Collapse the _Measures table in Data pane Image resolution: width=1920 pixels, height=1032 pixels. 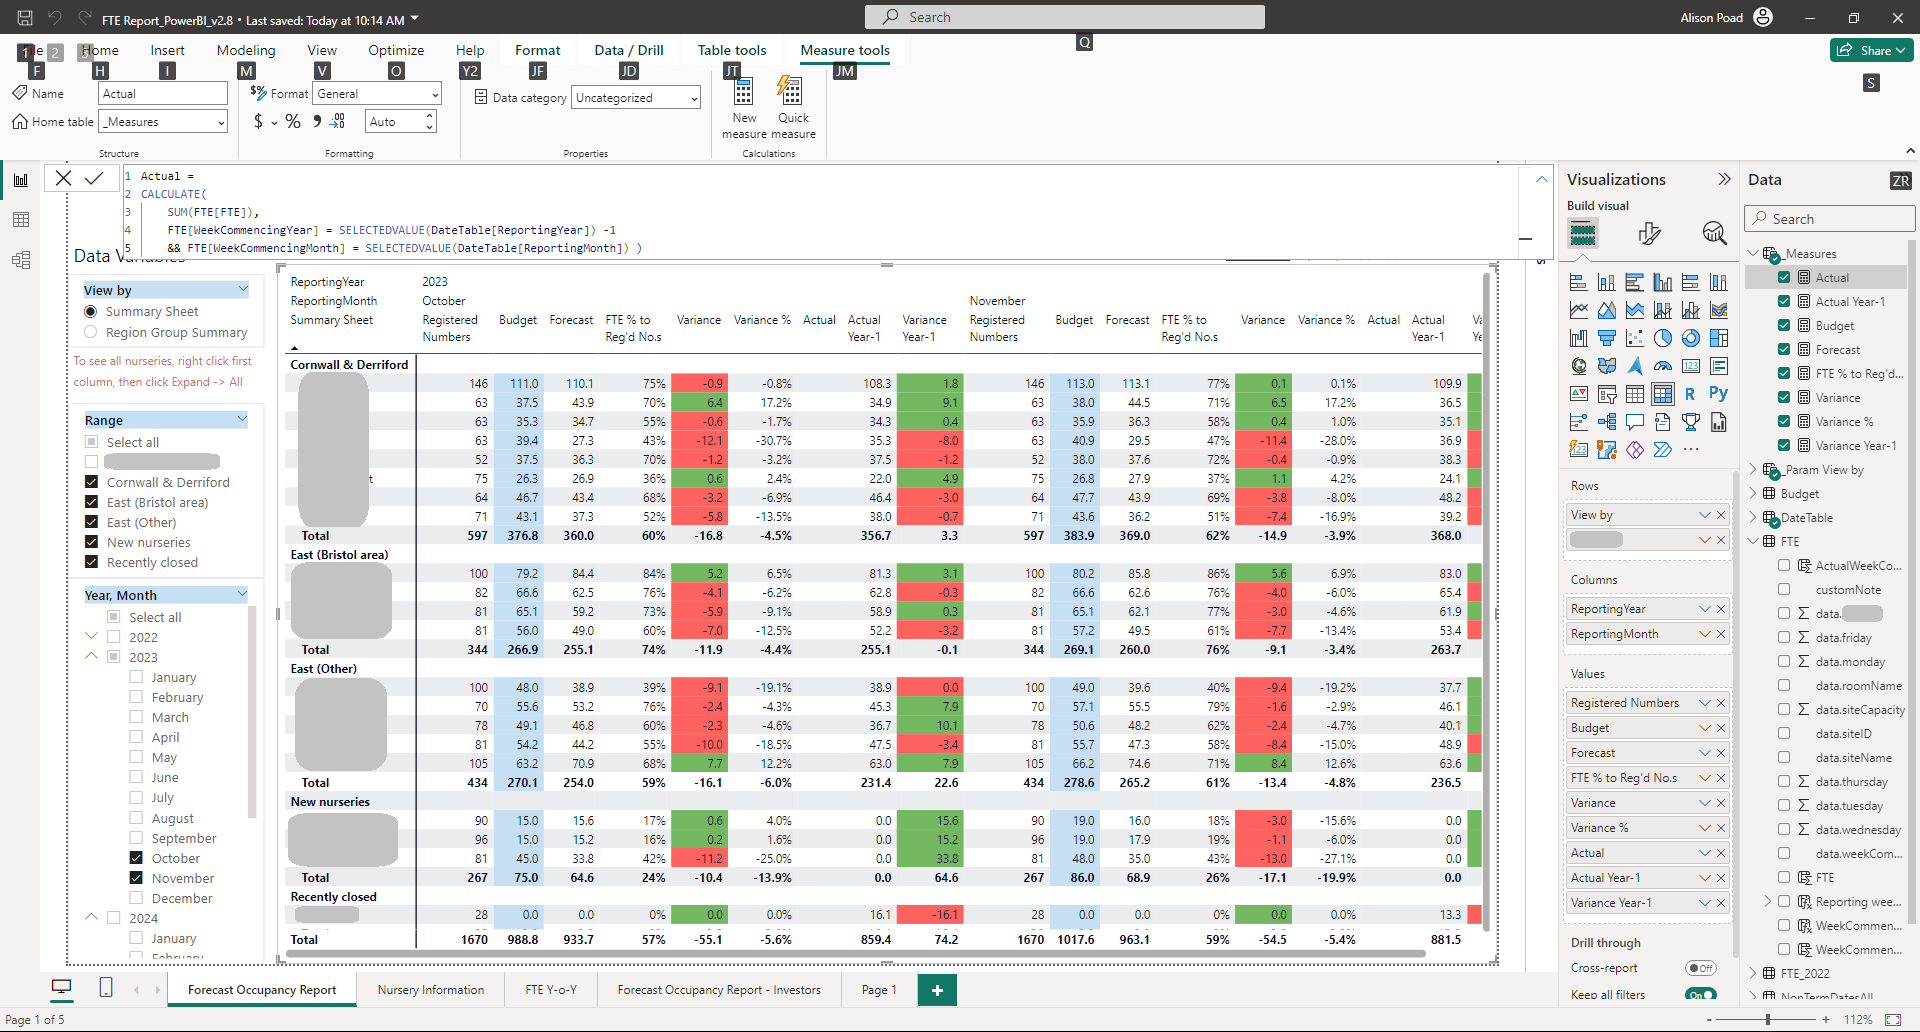pos(1753,254)
